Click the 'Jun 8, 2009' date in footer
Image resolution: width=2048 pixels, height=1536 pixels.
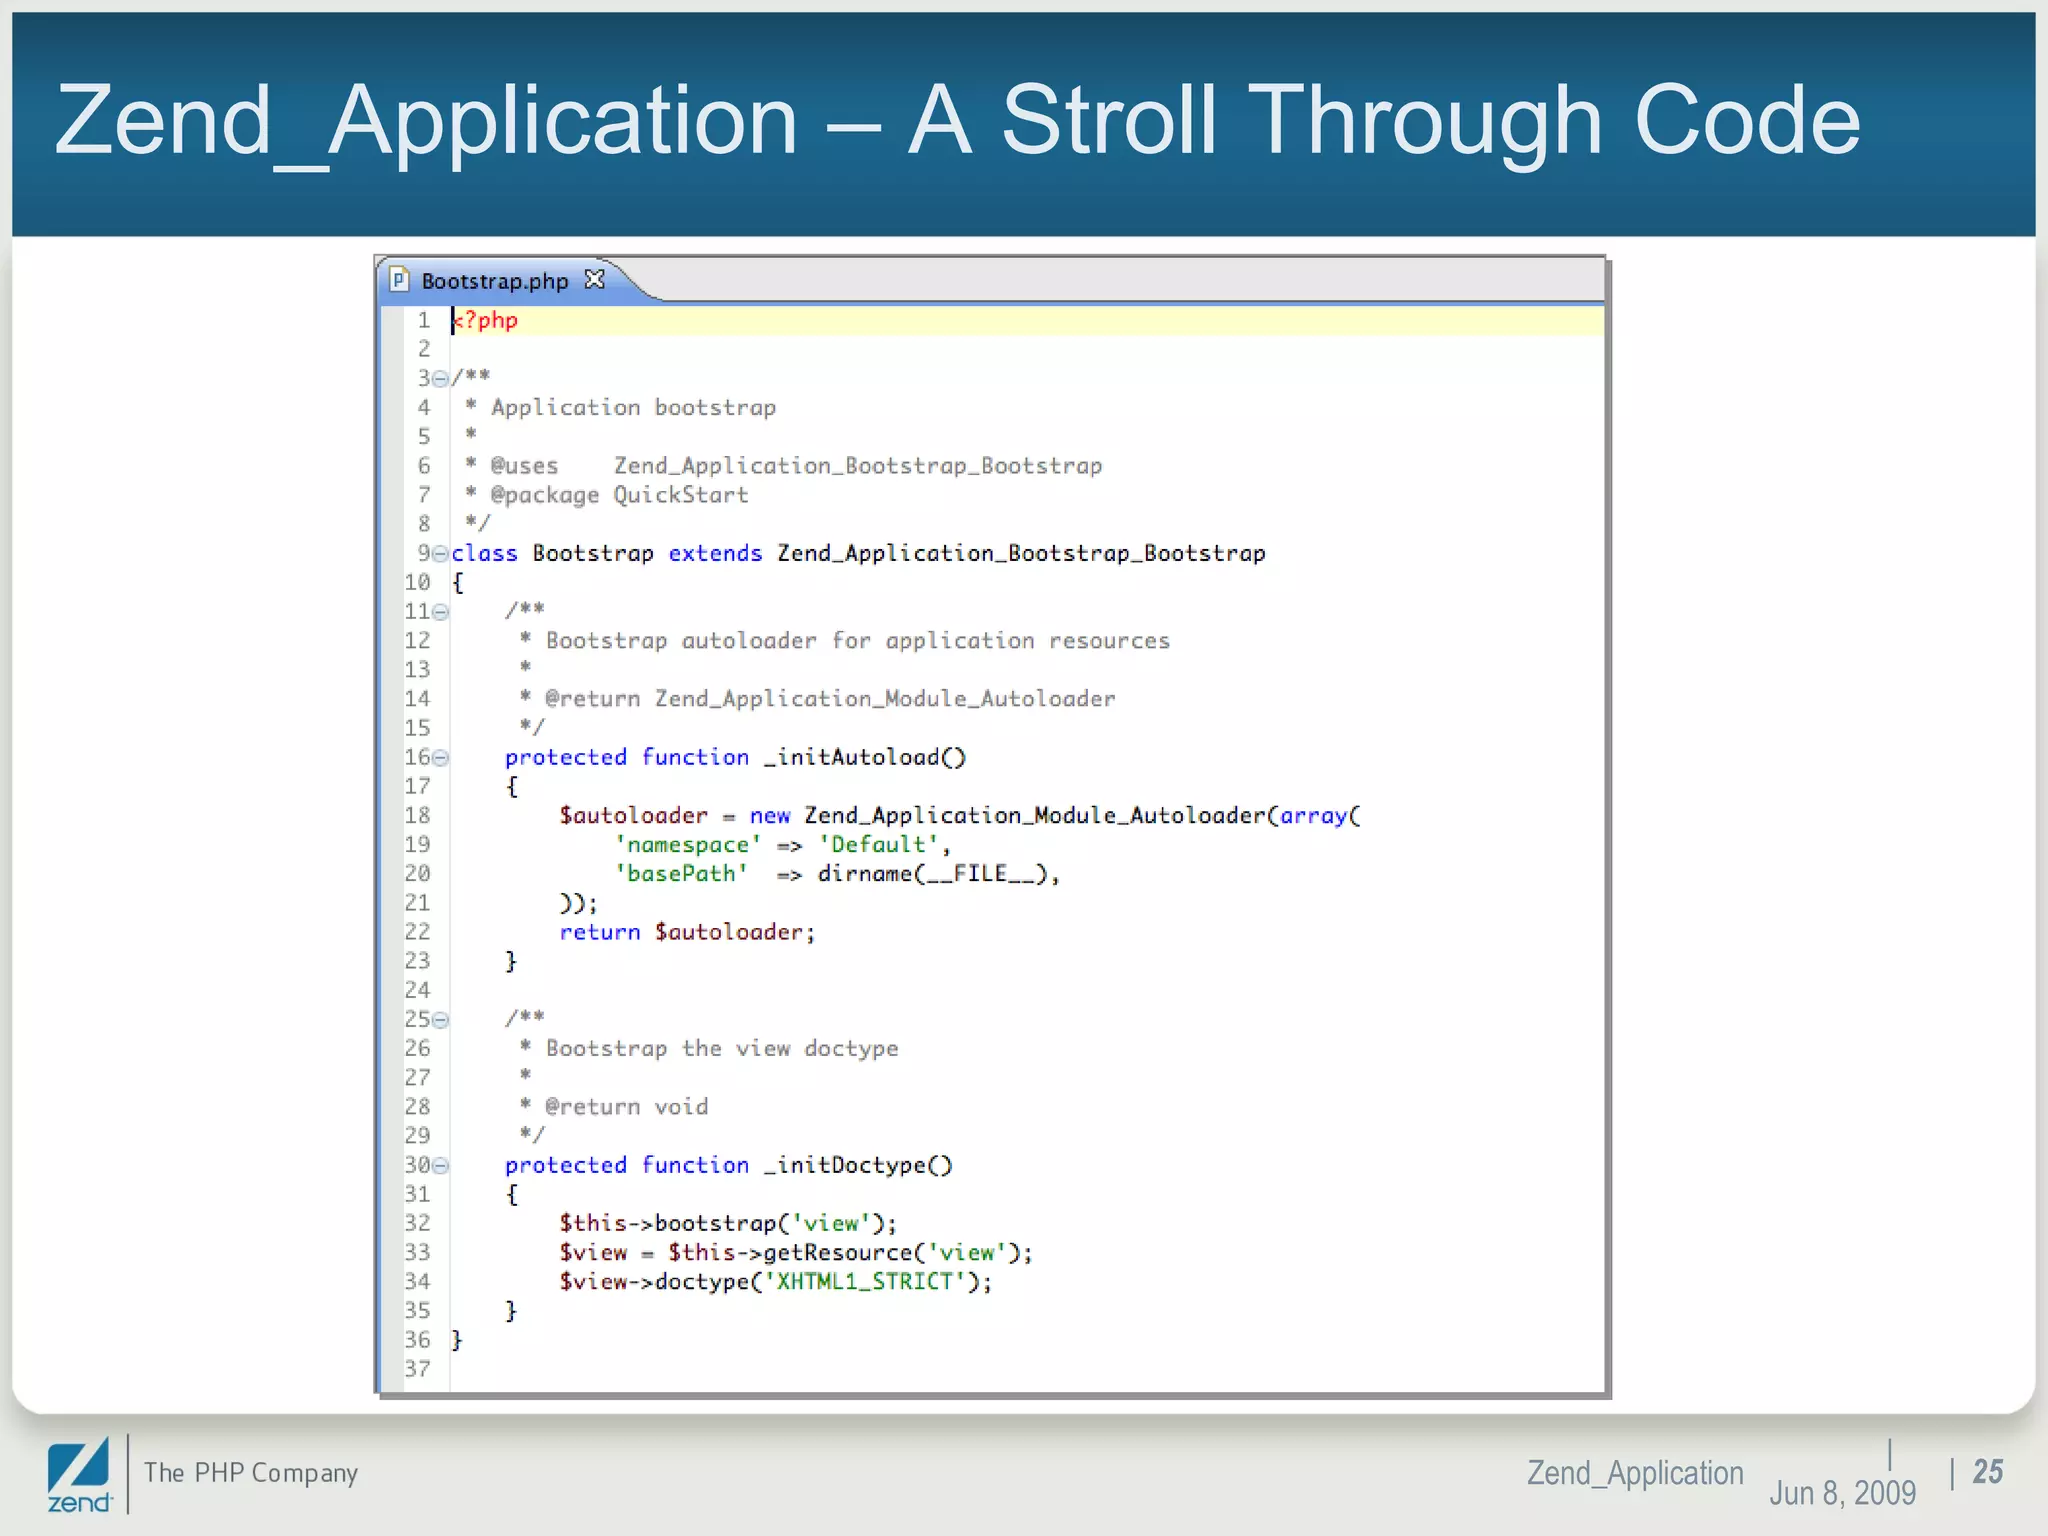pos(1843,1493)
